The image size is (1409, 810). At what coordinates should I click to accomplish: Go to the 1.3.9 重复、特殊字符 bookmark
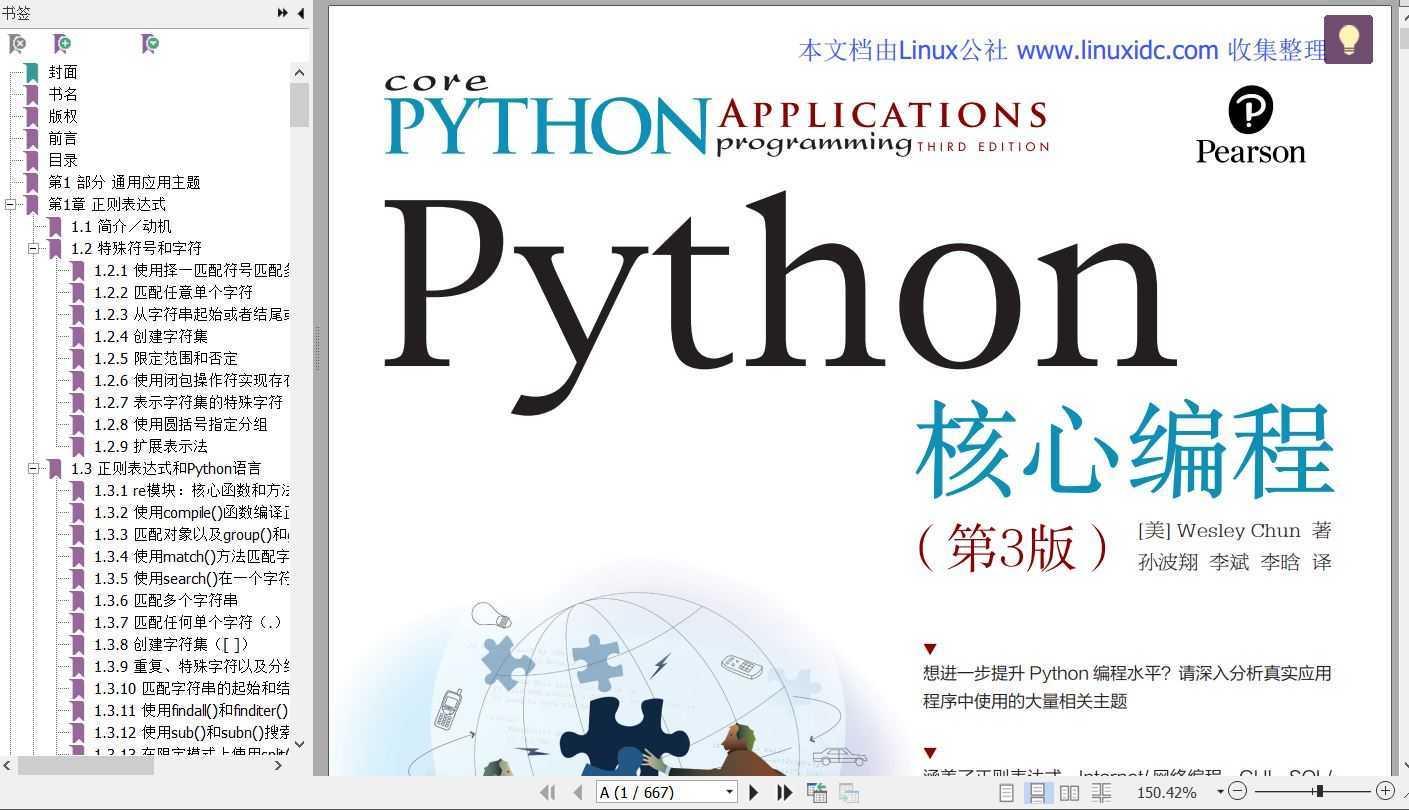point(191,666)
